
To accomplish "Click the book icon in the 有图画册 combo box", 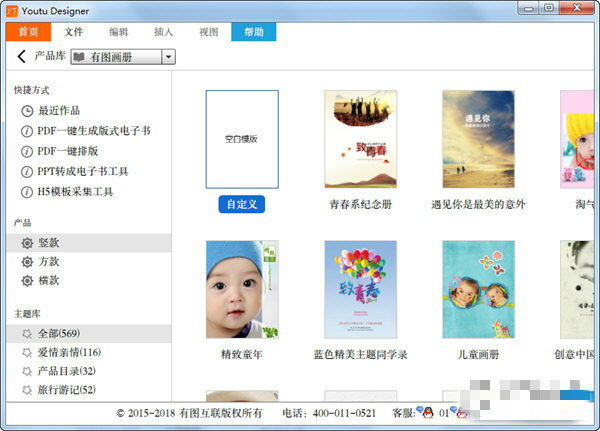I will (79, 57).
